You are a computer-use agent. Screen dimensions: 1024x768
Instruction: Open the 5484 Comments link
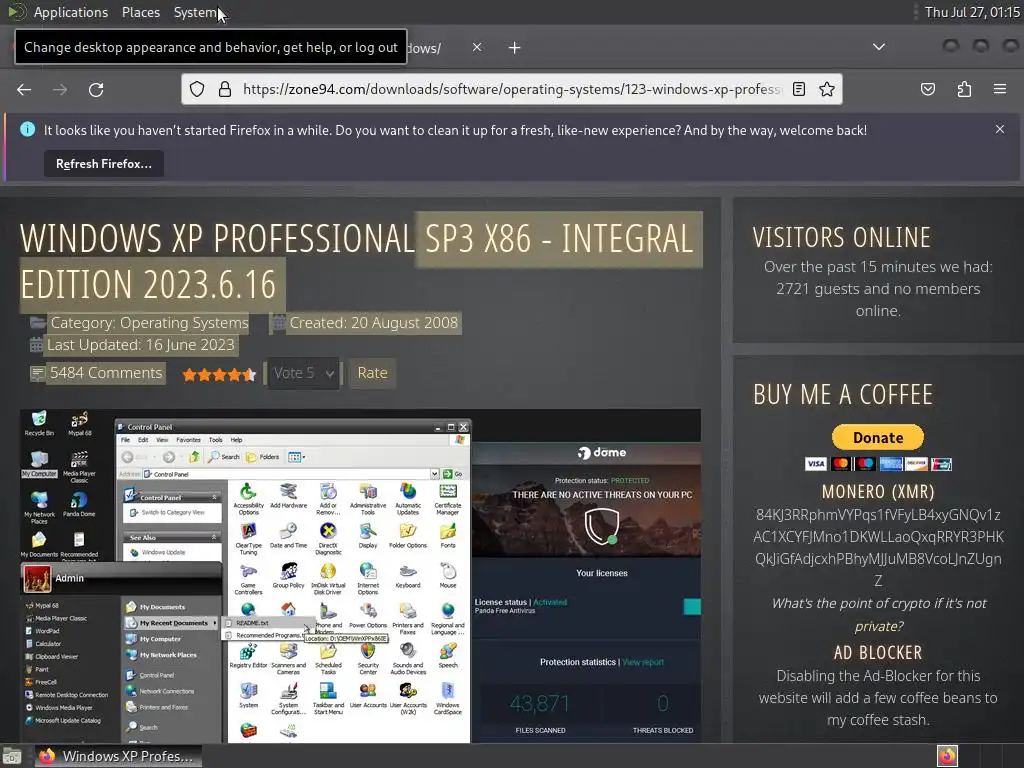(106, 373)
